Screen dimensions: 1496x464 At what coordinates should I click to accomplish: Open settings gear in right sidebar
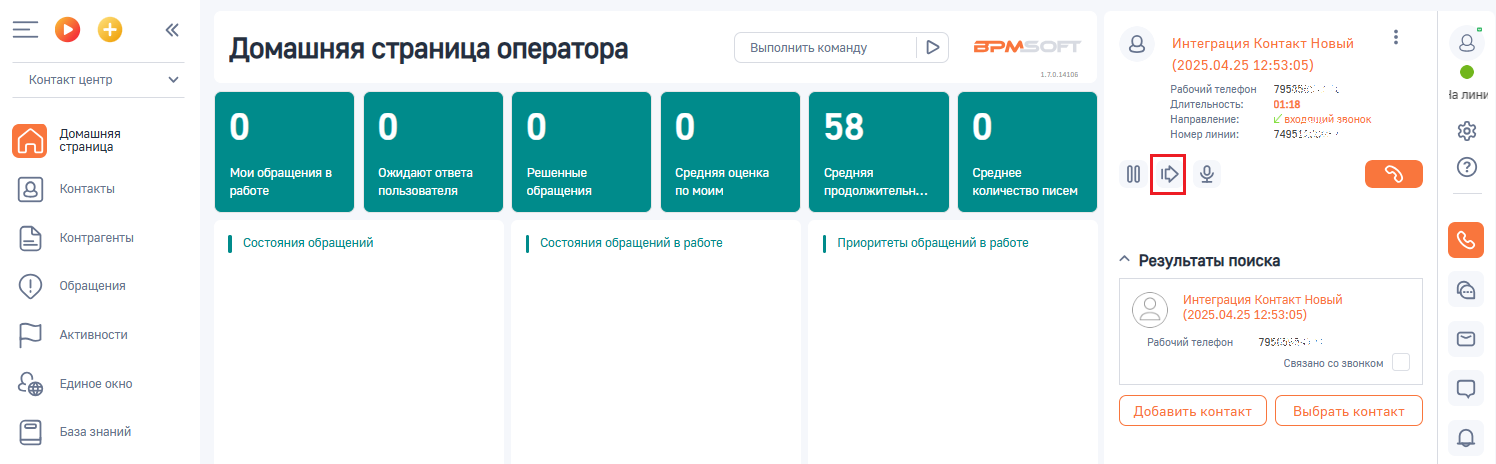[x=1467, y=130]
